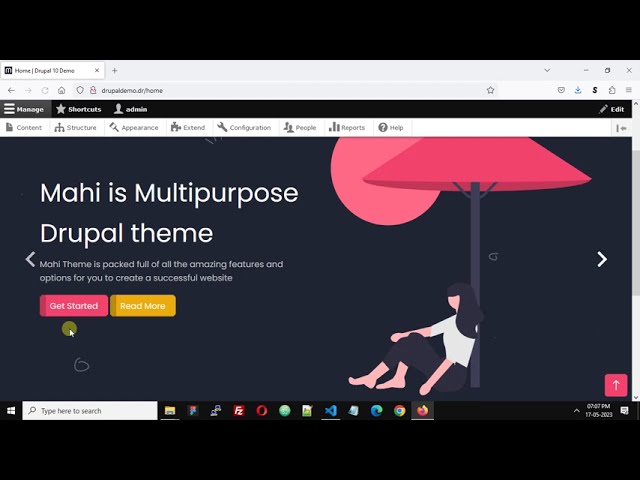640x480 pixels.
Task: Open Visual Studio Code from taskbar
Action: click(x=331, y=411)
